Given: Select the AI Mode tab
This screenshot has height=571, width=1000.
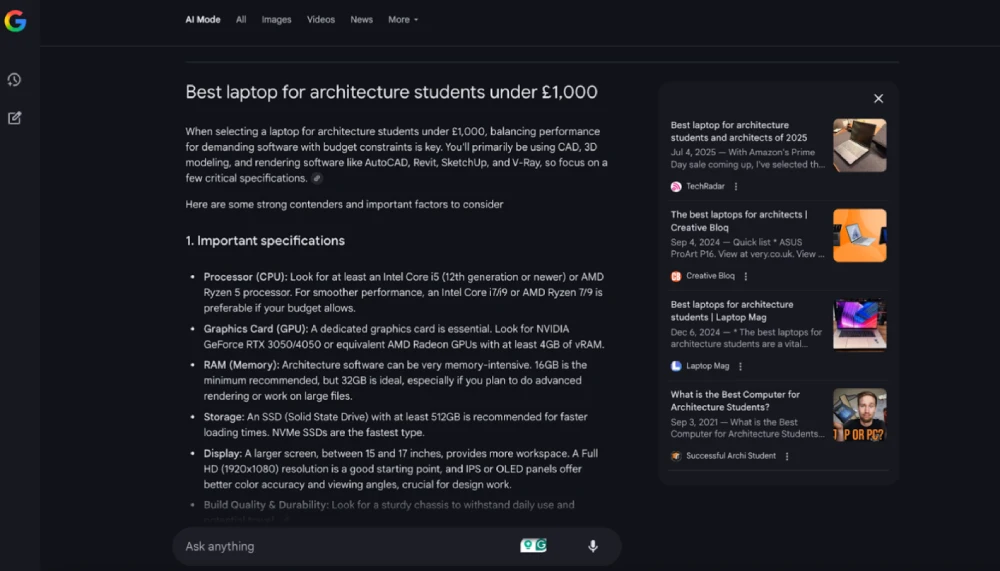Looking at the screenshot, I should click(x=203, y=20).
